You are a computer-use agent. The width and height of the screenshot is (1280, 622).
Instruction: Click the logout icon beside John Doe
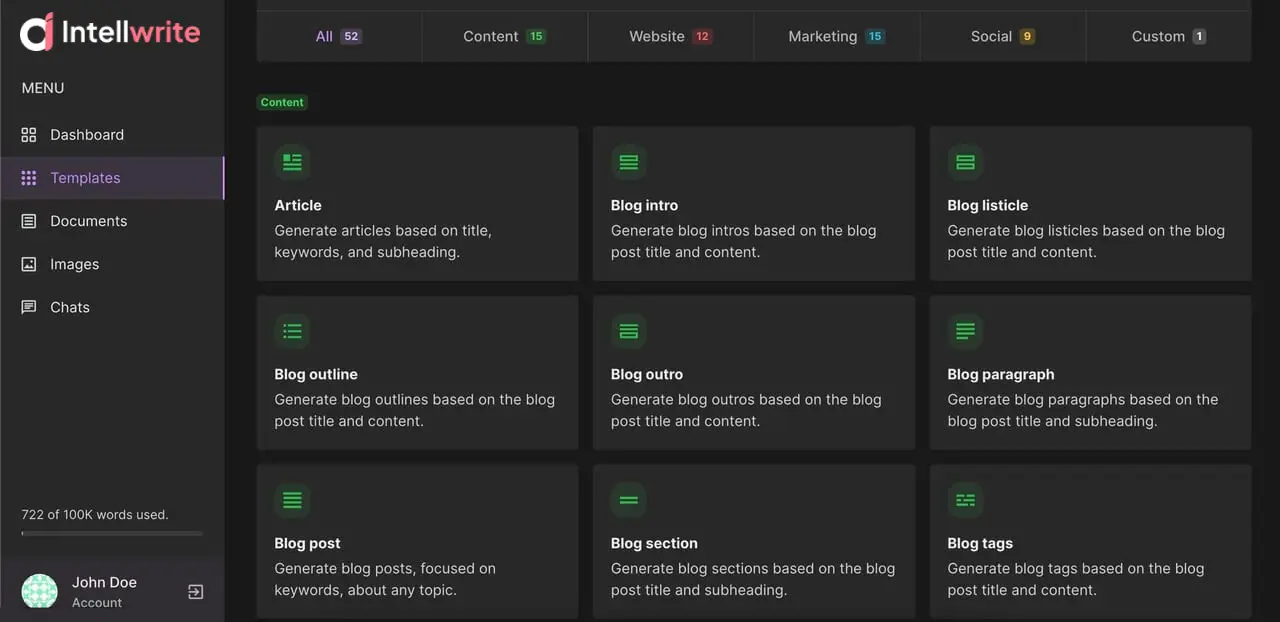(x=196, y=592)
